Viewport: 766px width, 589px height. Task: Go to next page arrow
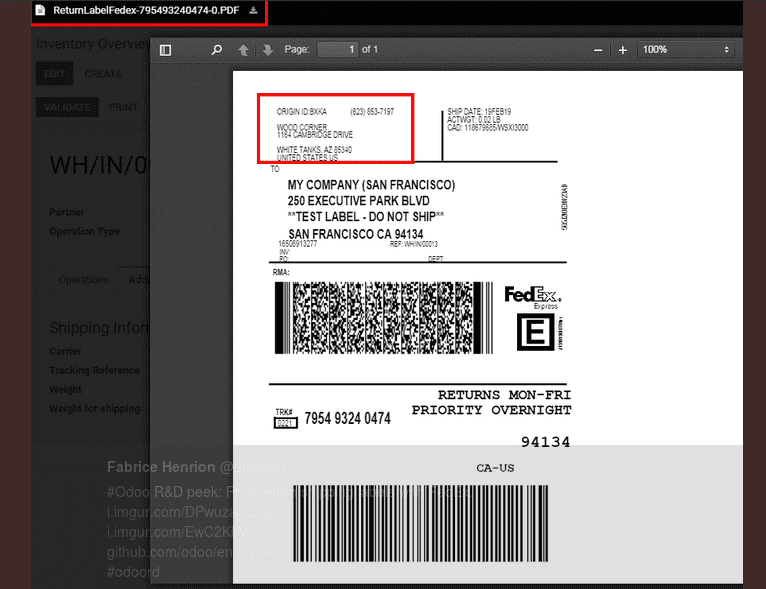click(268, 50)
